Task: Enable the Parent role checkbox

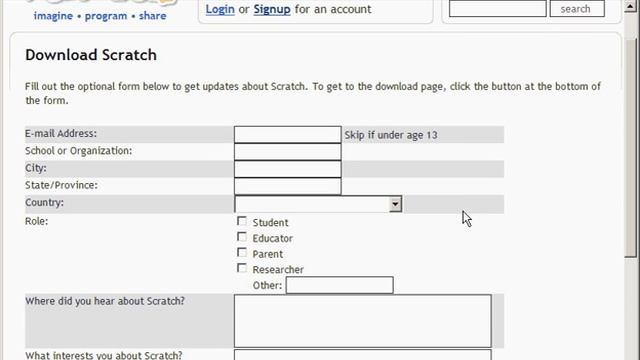Action: coord(242,253)
